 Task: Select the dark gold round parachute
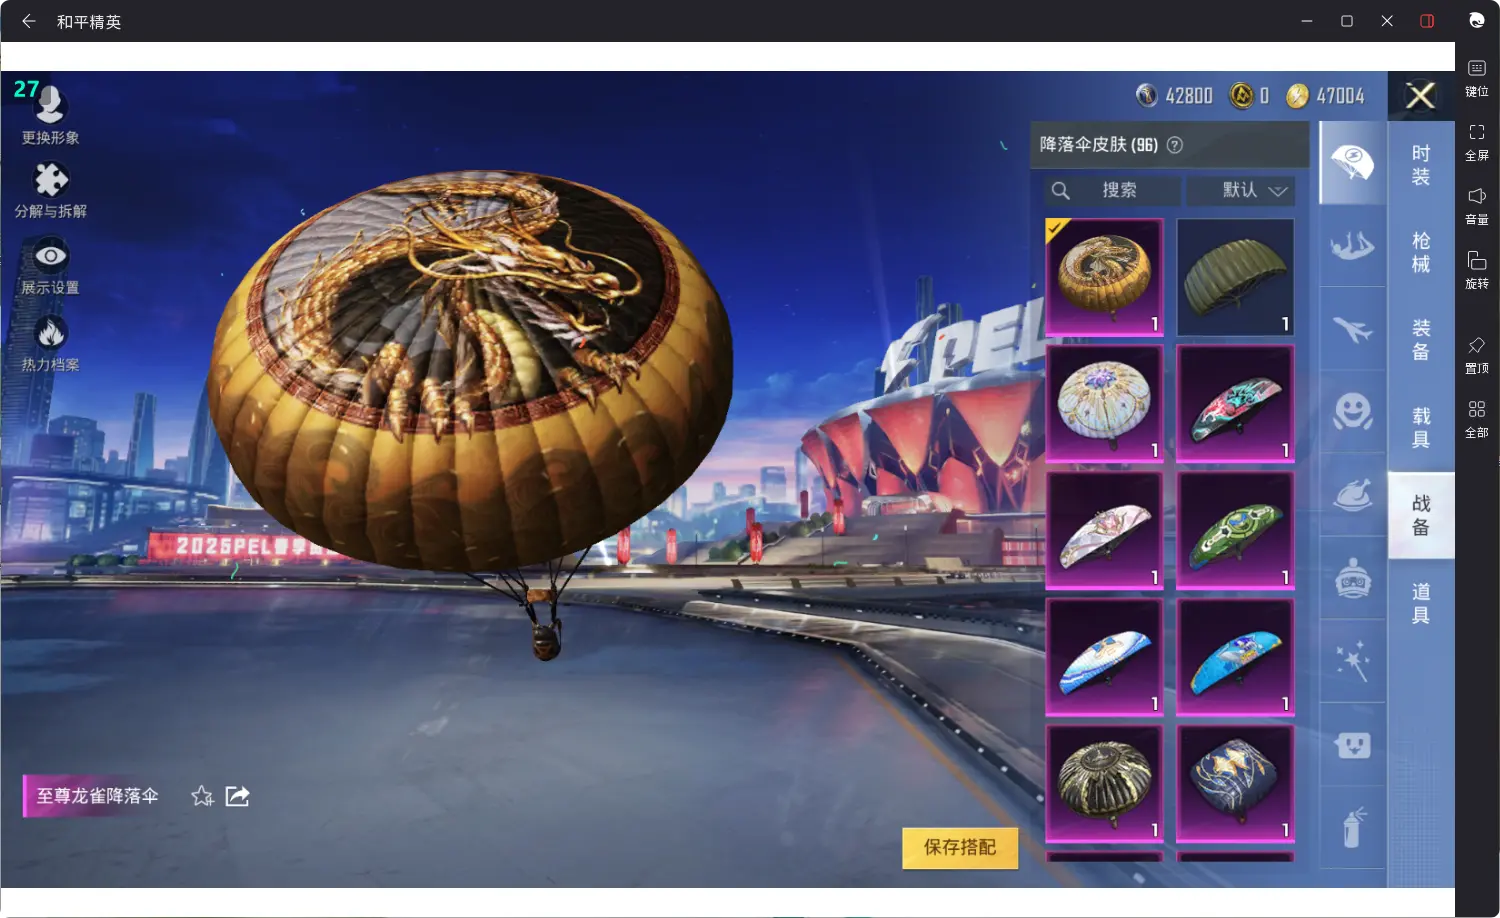point(1105,784)
